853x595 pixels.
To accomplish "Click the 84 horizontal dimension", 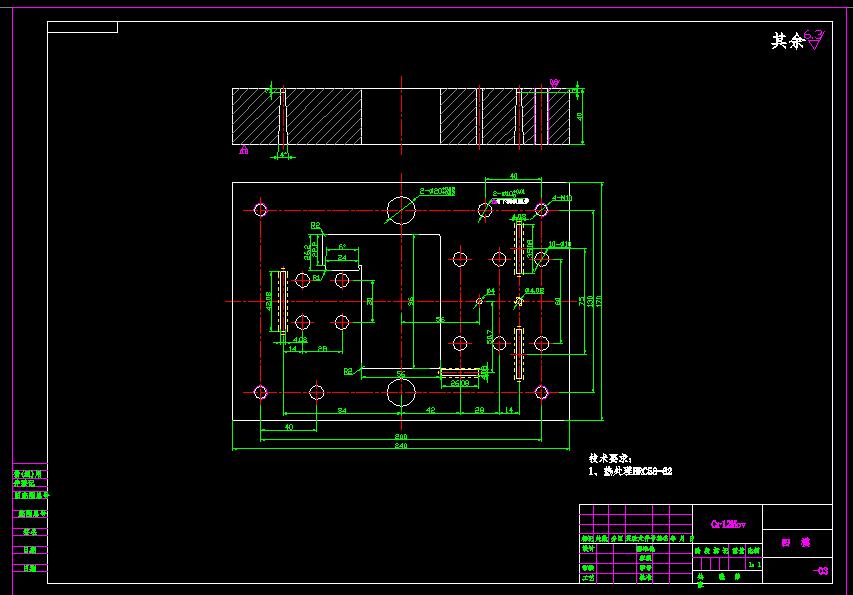I will [x=342, y=411].
